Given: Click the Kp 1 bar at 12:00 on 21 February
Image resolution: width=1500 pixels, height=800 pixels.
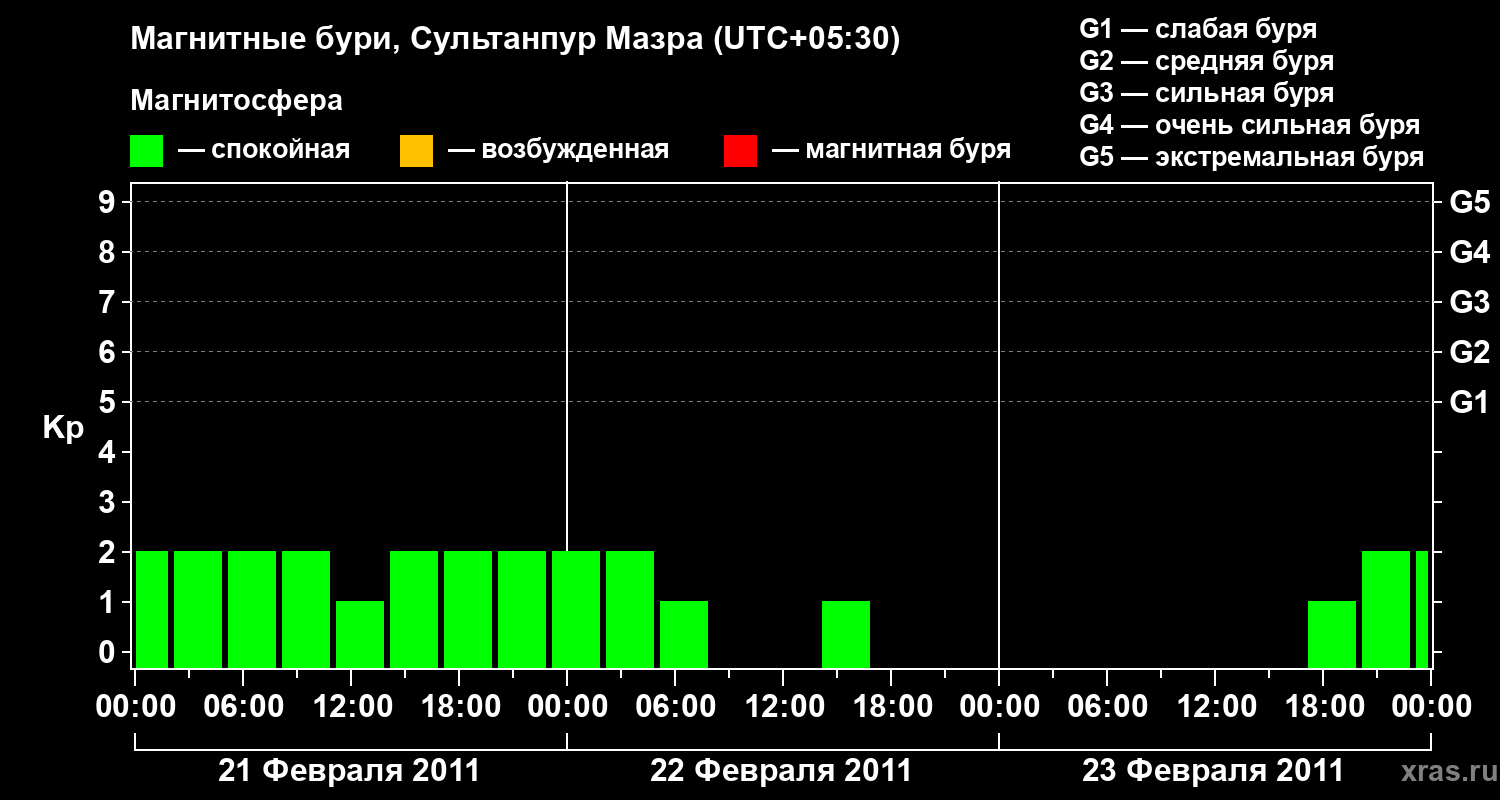Looking at the screenshot, I should point(360,634).
